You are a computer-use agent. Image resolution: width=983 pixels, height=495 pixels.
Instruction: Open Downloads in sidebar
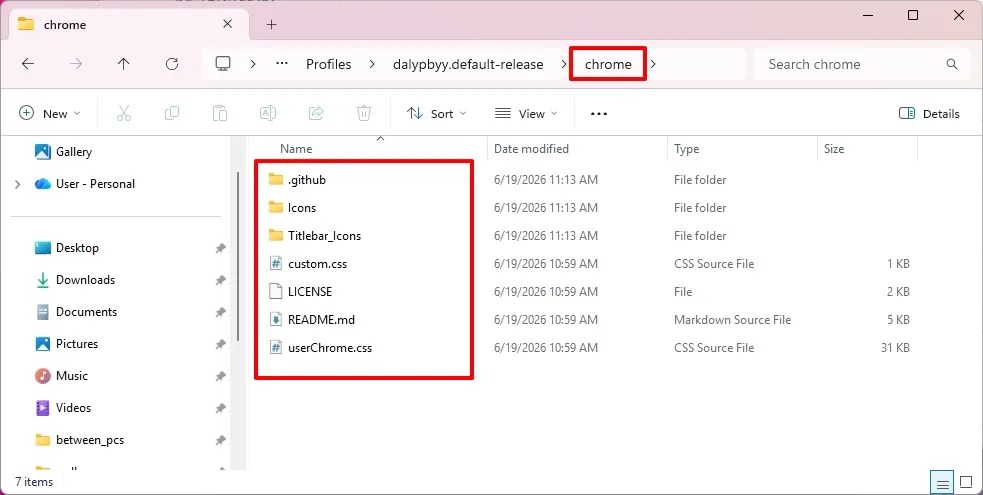pyautogui.click(x=85, y=280)
